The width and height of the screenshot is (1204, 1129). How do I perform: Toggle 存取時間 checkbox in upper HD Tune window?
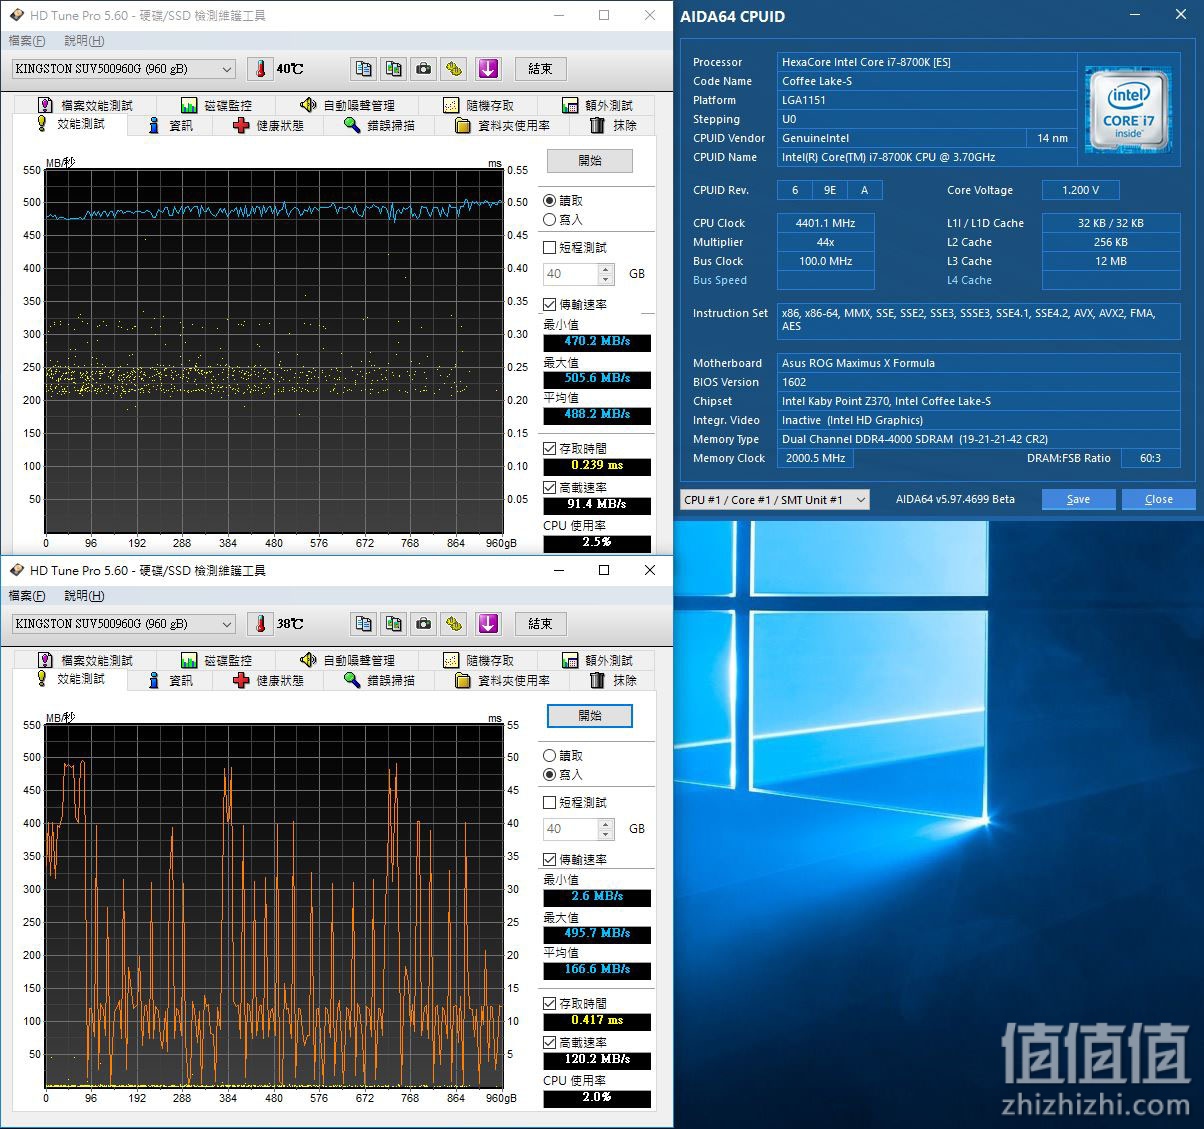click(549, 448)
